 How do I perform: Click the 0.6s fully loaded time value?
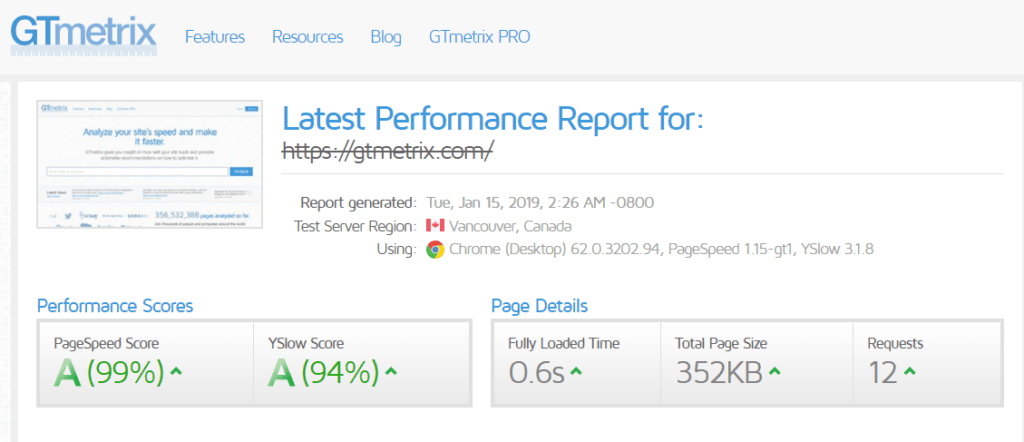coord(536,372)
